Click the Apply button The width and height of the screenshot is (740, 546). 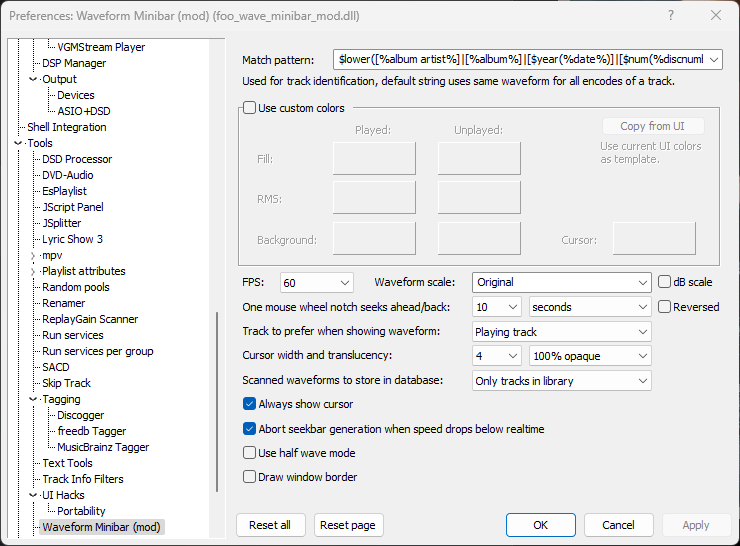pyautogui.click(x=696, y=525)
